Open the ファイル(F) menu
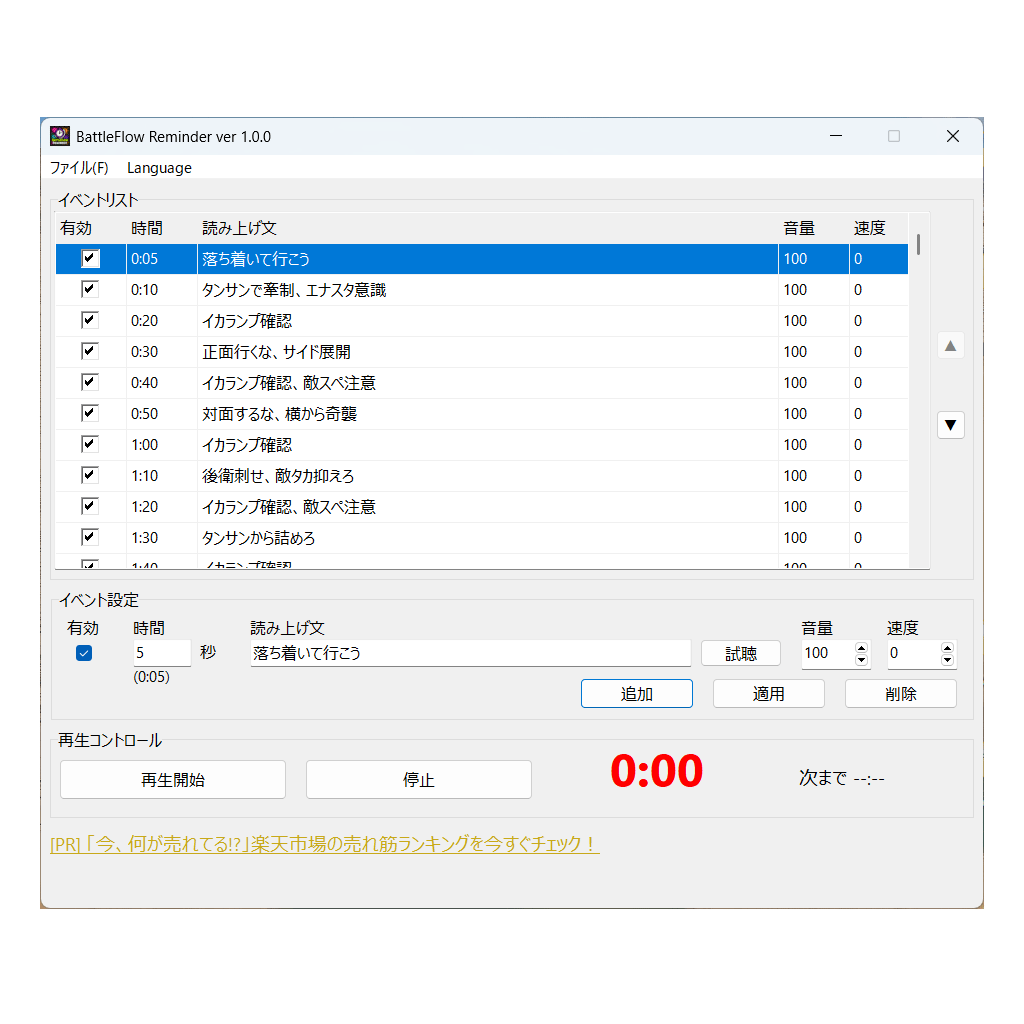The width and height of the screenshot is (1024, 1024). [x=79, y=168]
